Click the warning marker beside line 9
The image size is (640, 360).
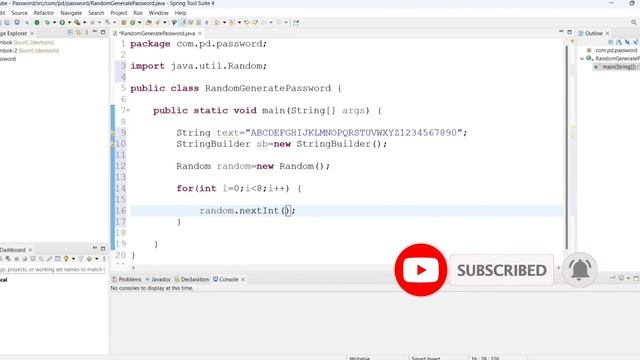113,133
